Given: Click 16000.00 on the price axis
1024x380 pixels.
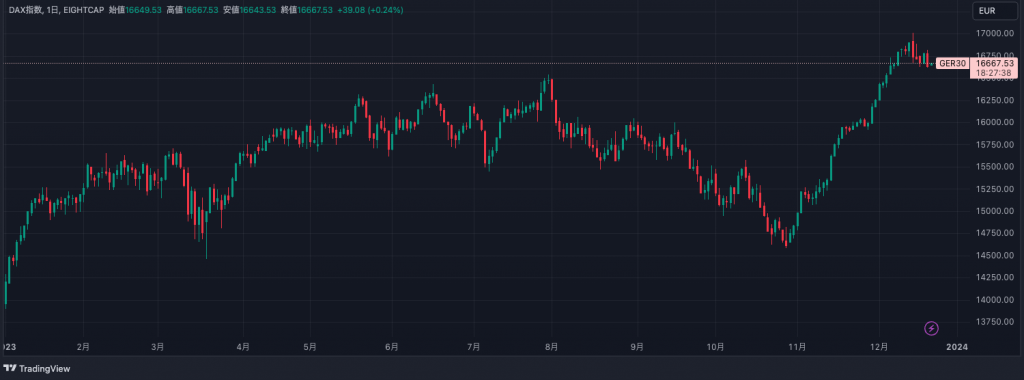Looking at the screenshot, I should click(995, 122).
